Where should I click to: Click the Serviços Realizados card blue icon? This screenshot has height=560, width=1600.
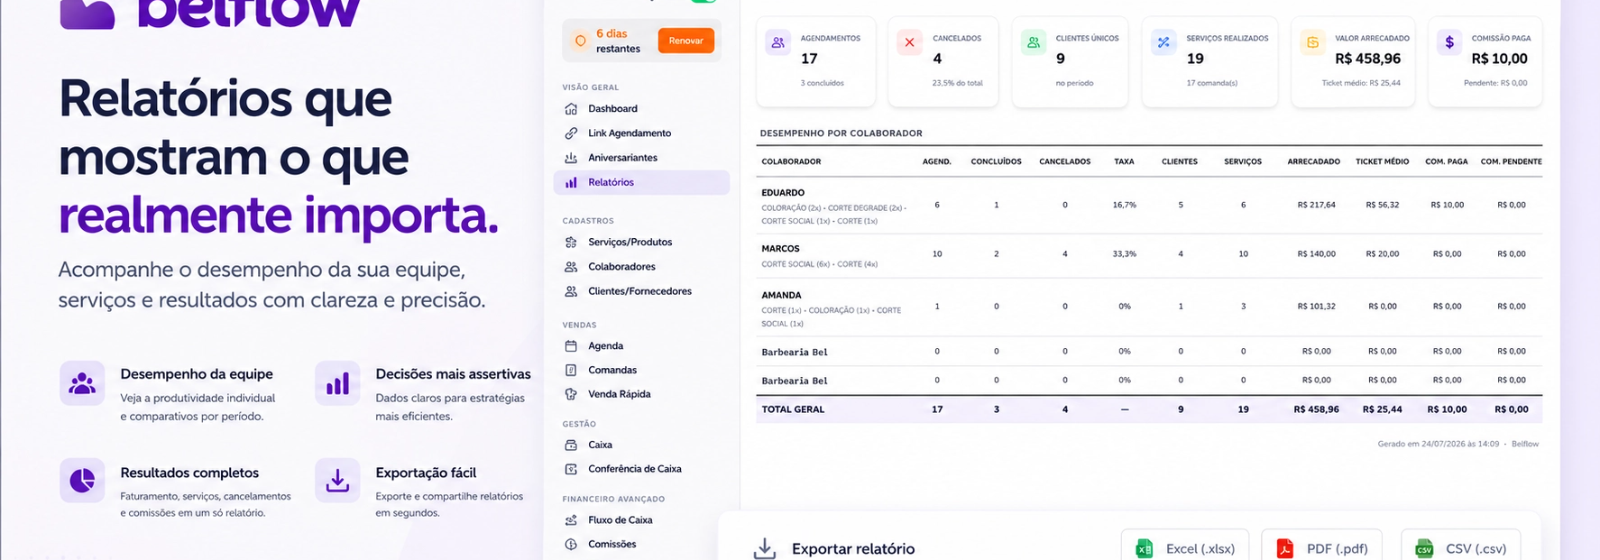pyautogui.click(x=1163, y=43)
